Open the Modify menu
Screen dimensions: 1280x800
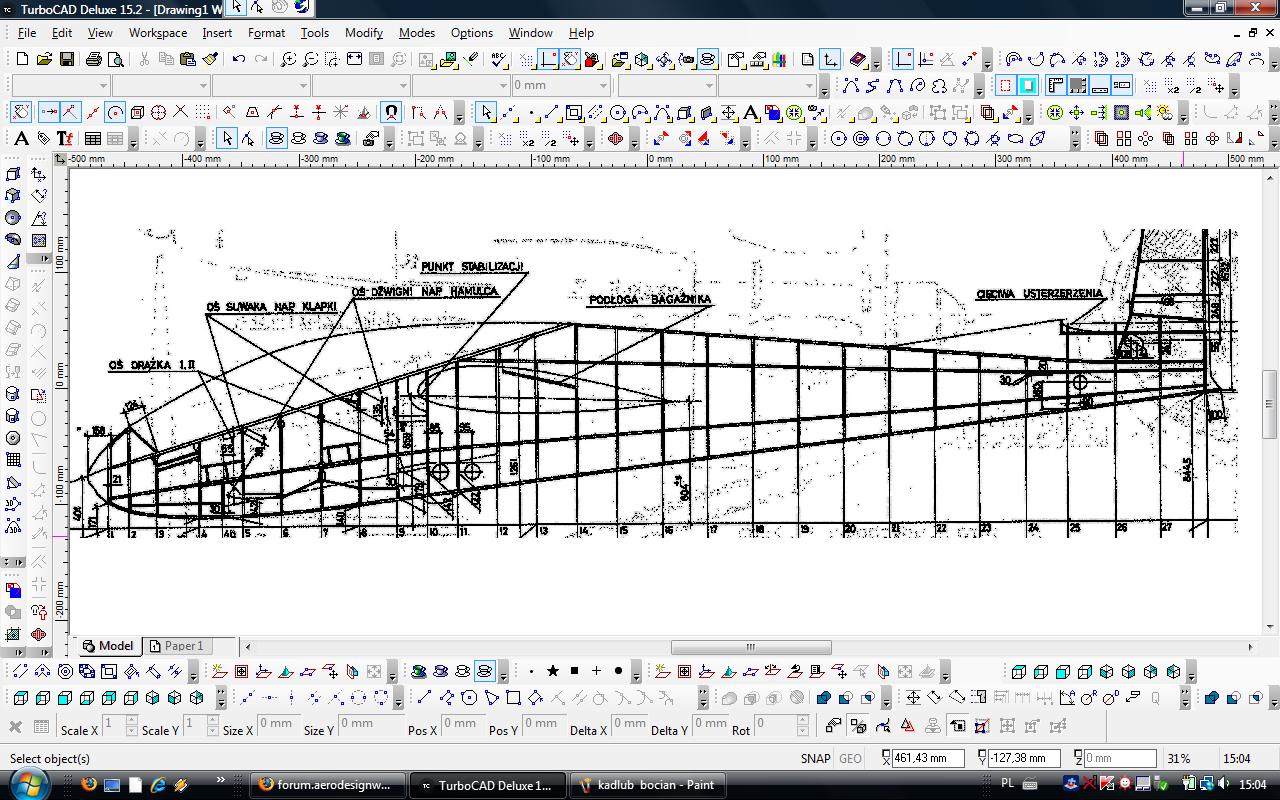point(363,32)
